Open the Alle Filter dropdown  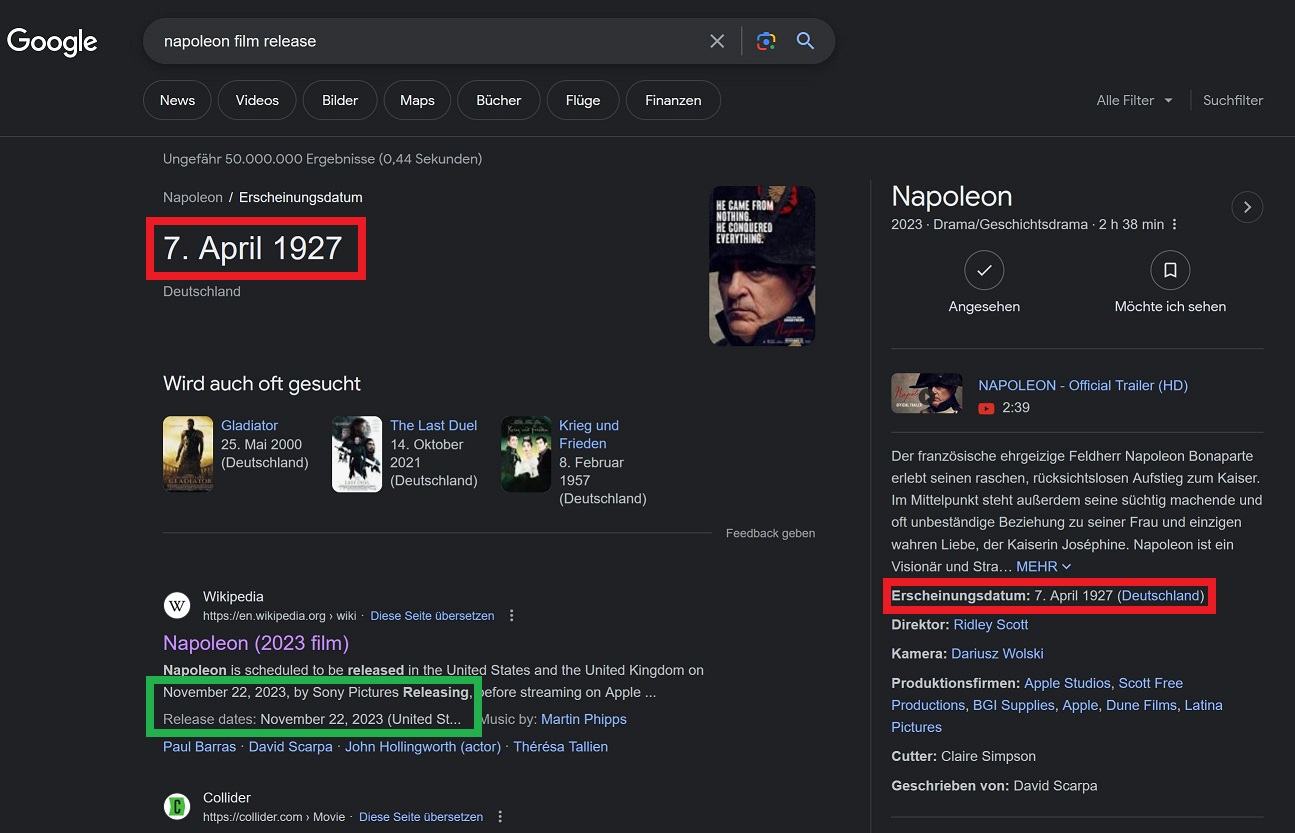(1135, 100)
